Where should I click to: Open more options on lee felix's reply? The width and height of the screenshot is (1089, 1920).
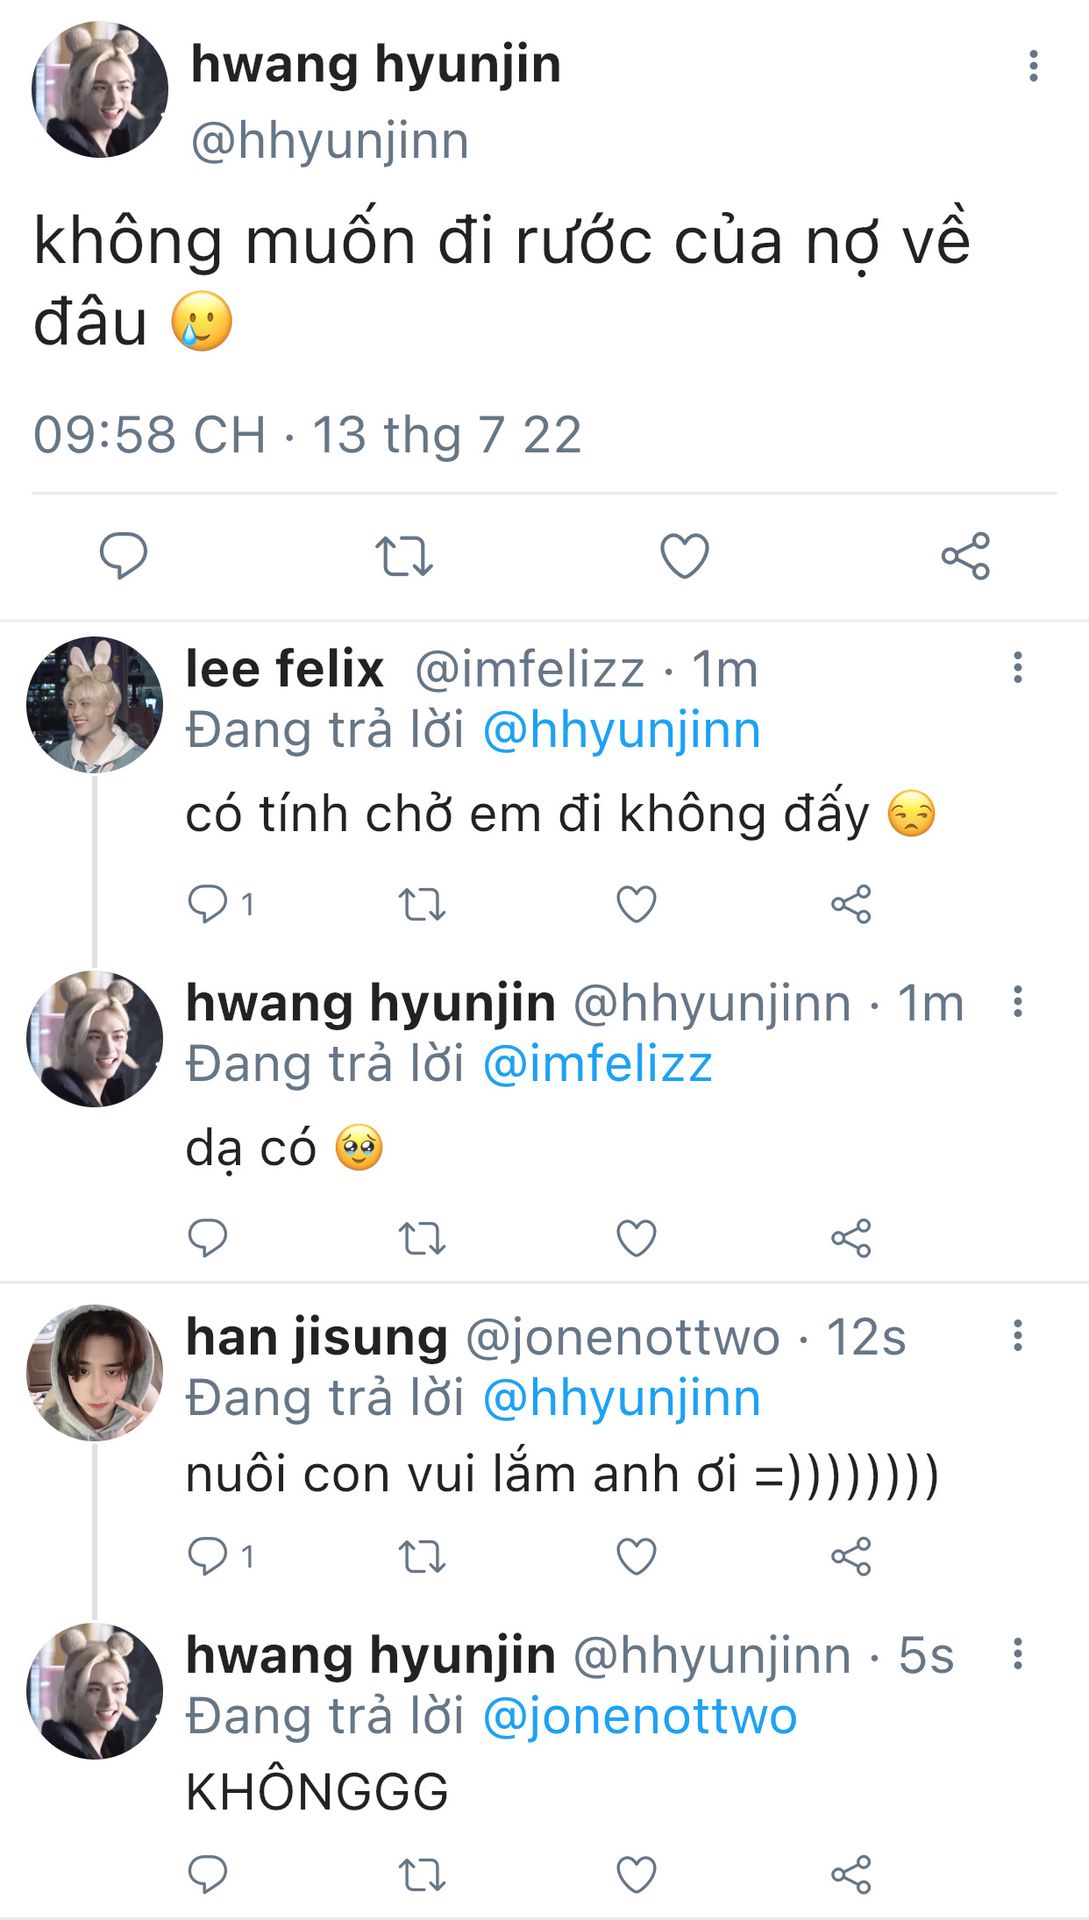click(1018, 667)
